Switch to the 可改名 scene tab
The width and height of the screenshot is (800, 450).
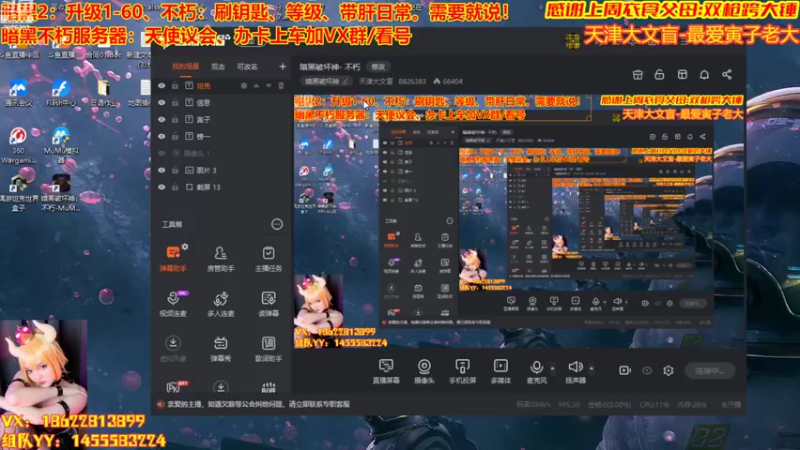point(247,66)
